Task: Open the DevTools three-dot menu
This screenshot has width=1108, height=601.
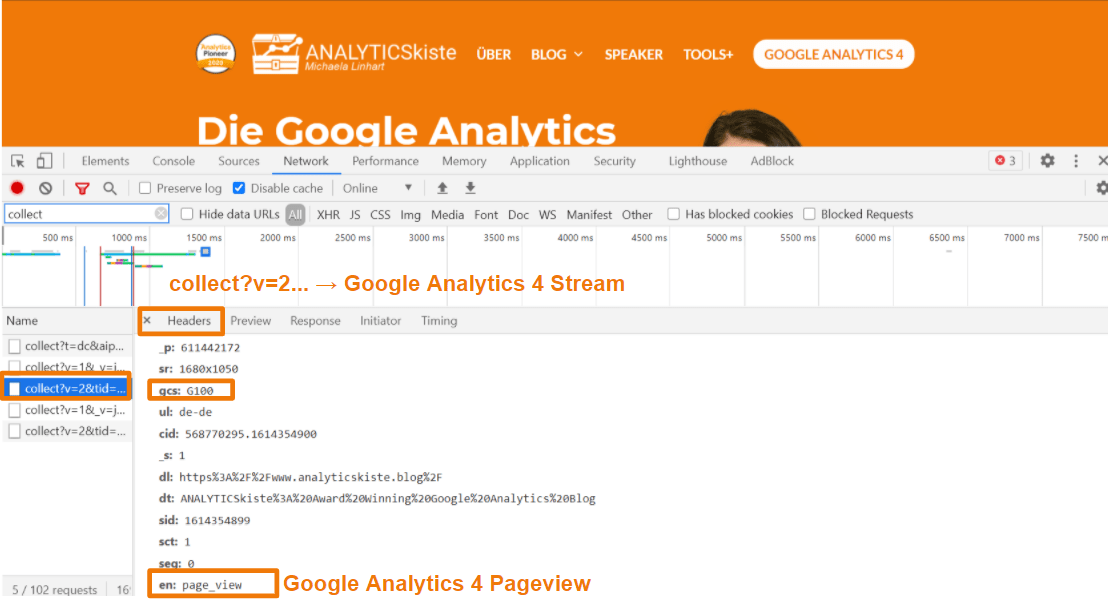Action: click(1075, 161)
